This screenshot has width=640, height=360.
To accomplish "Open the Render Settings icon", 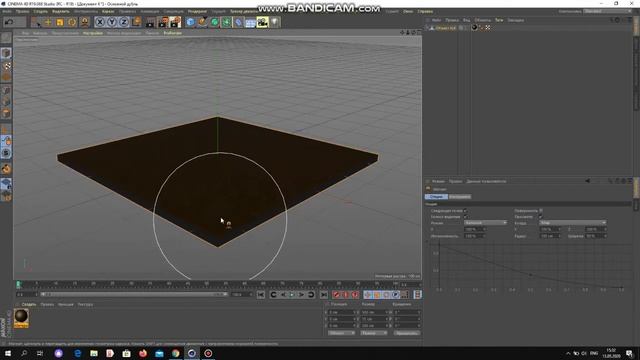I will tap(176, 22).
